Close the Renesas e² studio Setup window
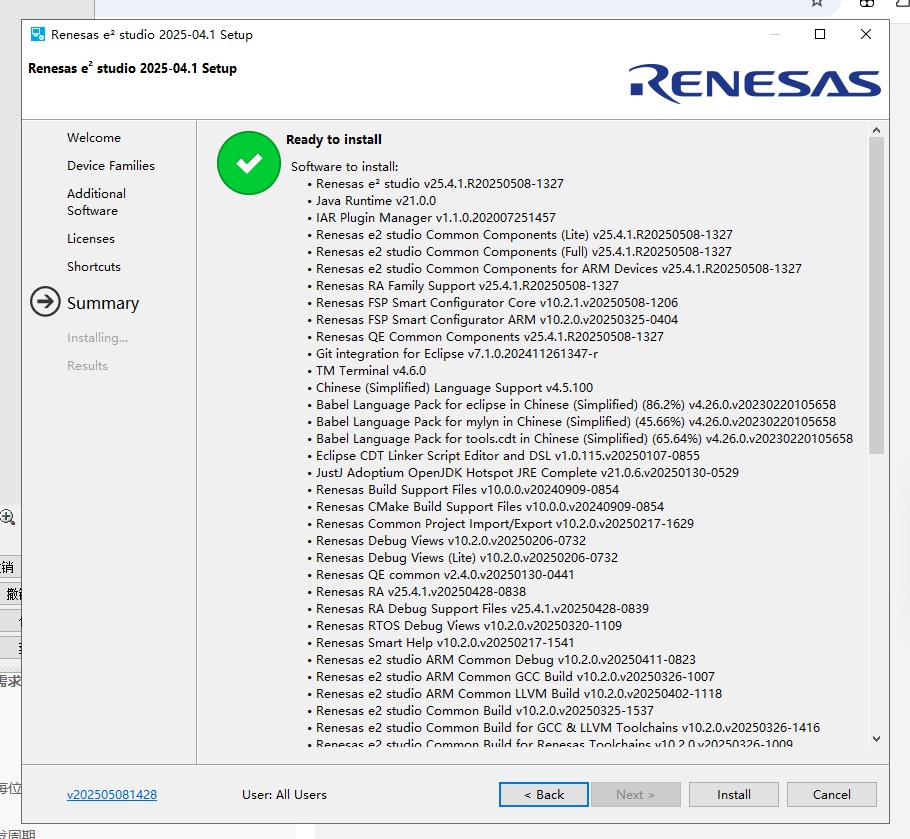 pos(866,34)
